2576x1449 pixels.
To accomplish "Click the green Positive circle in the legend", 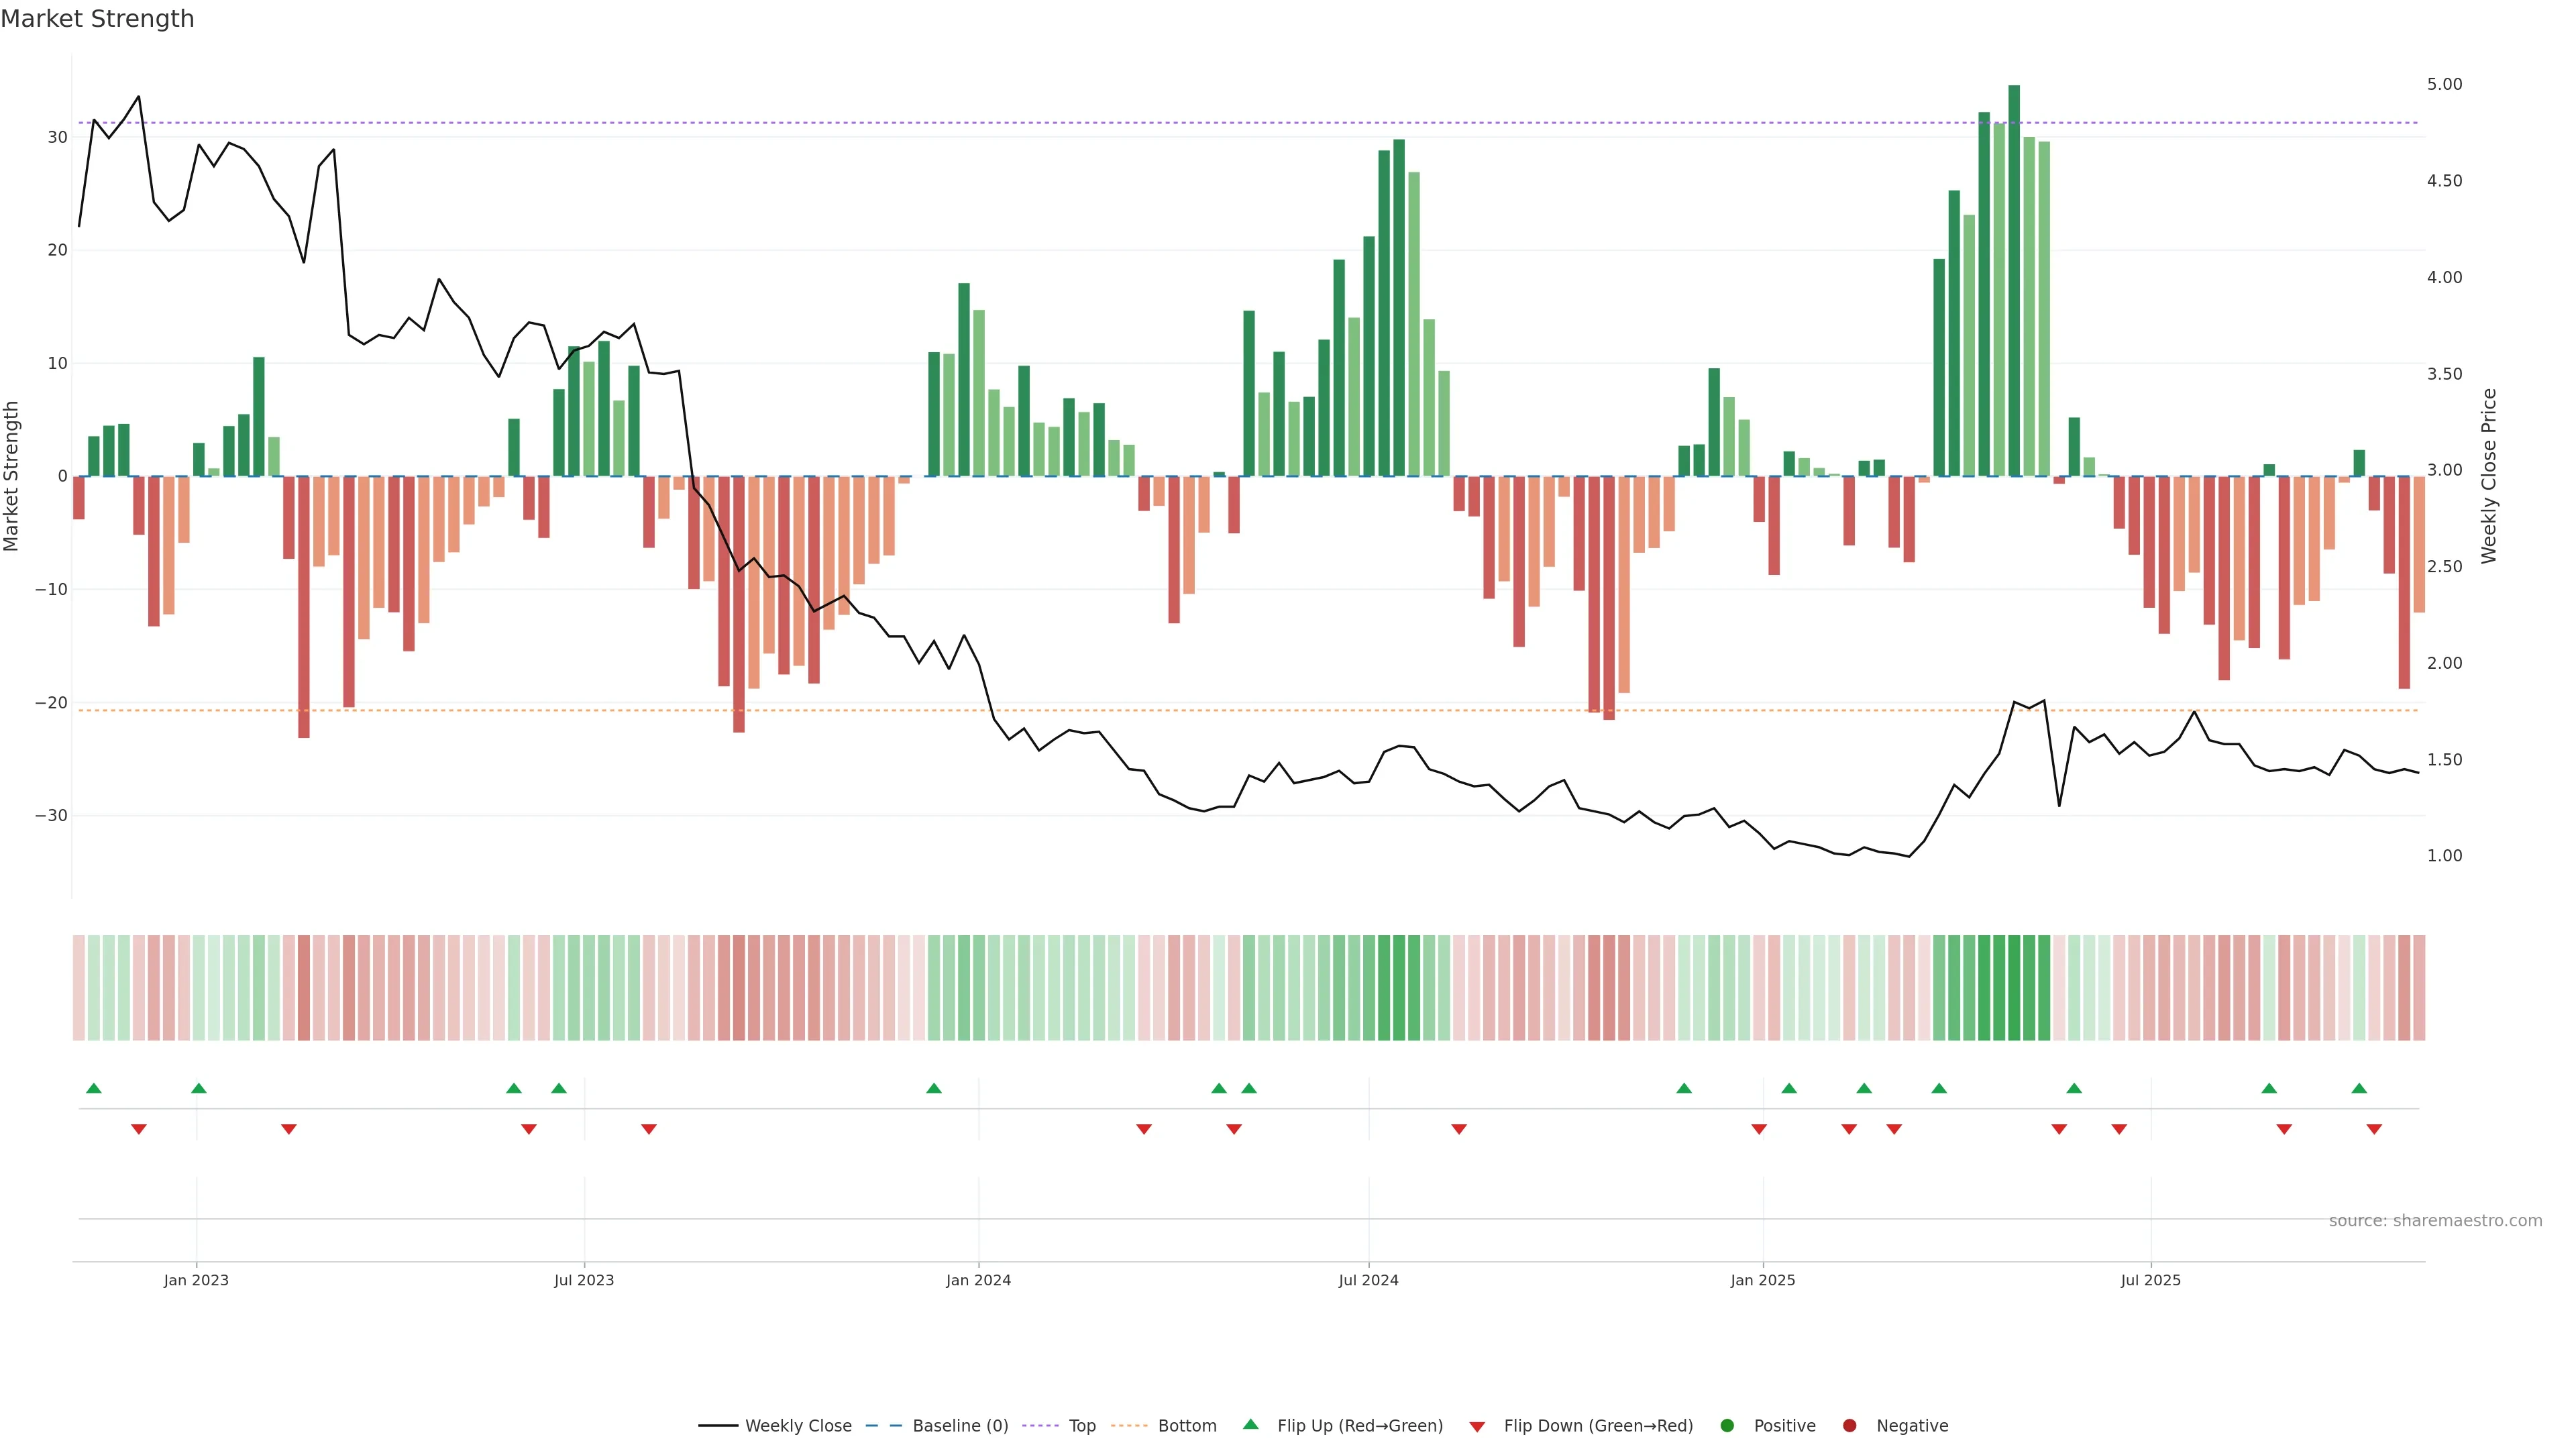I will coord(1727,1425).
